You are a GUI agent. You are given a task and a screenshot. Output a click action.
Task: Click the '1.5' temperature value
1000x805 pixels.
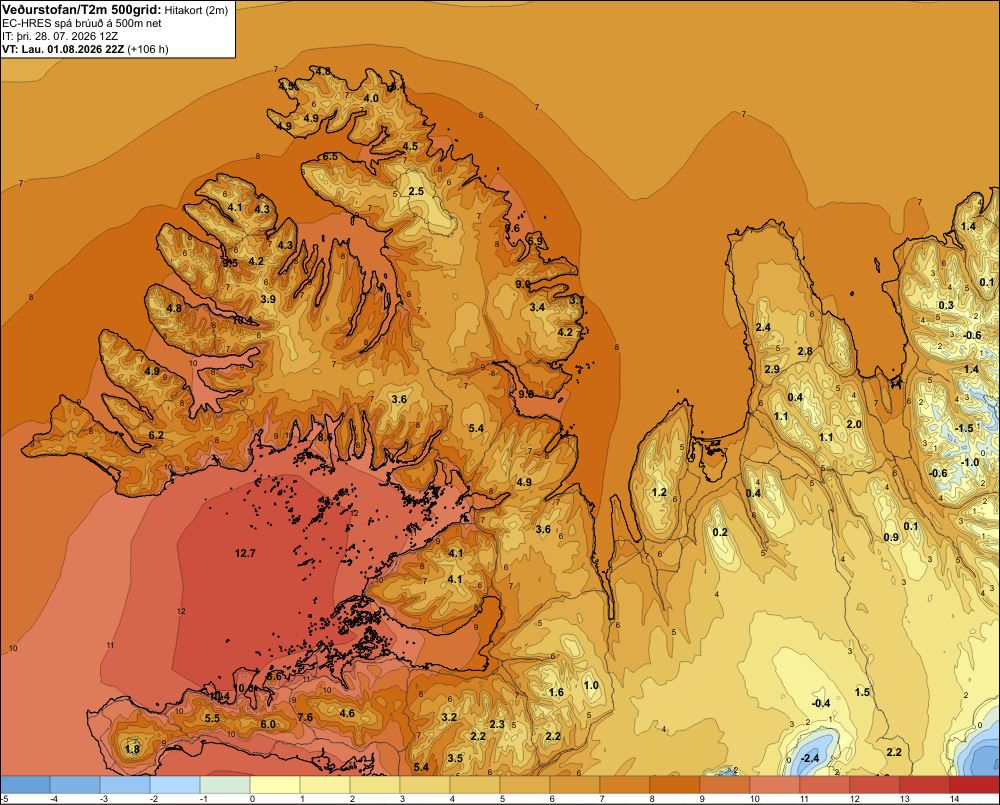pos(862,692)
